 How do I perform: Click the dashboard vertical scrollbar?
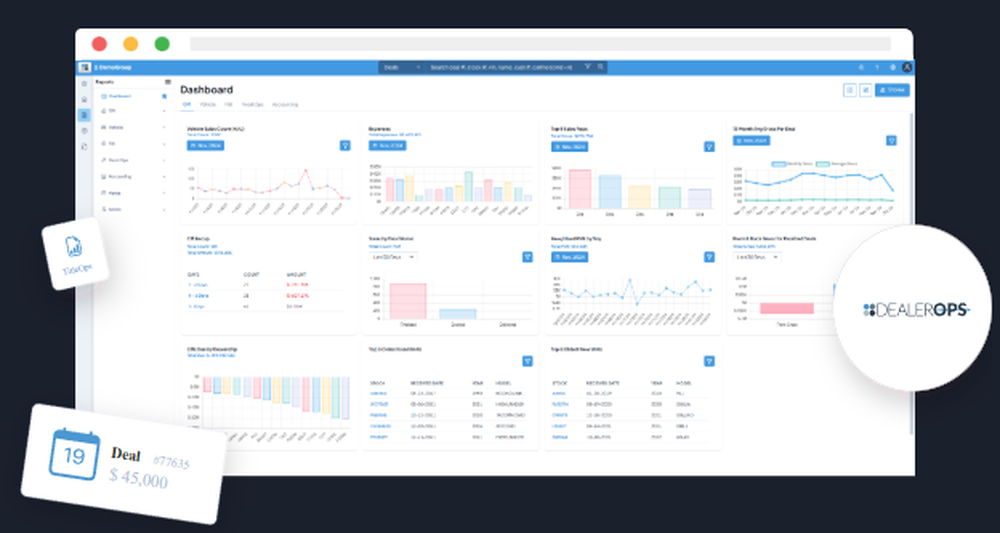tap(912, 274)
